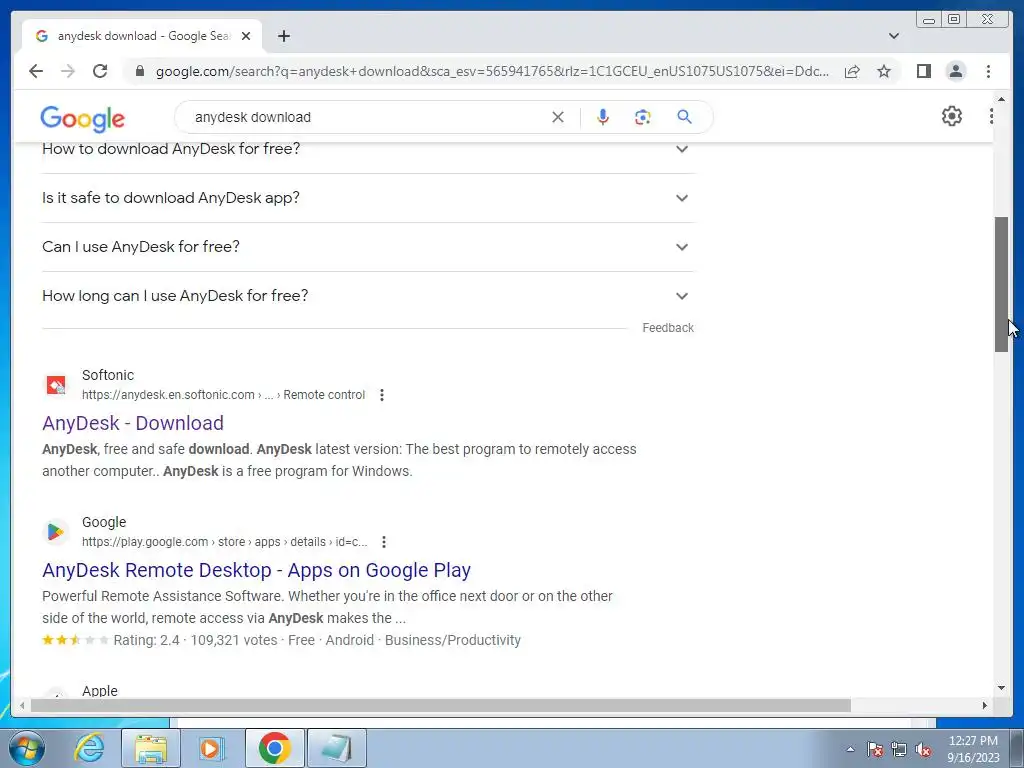Click the blue search magnifier button

click(684, 117)
